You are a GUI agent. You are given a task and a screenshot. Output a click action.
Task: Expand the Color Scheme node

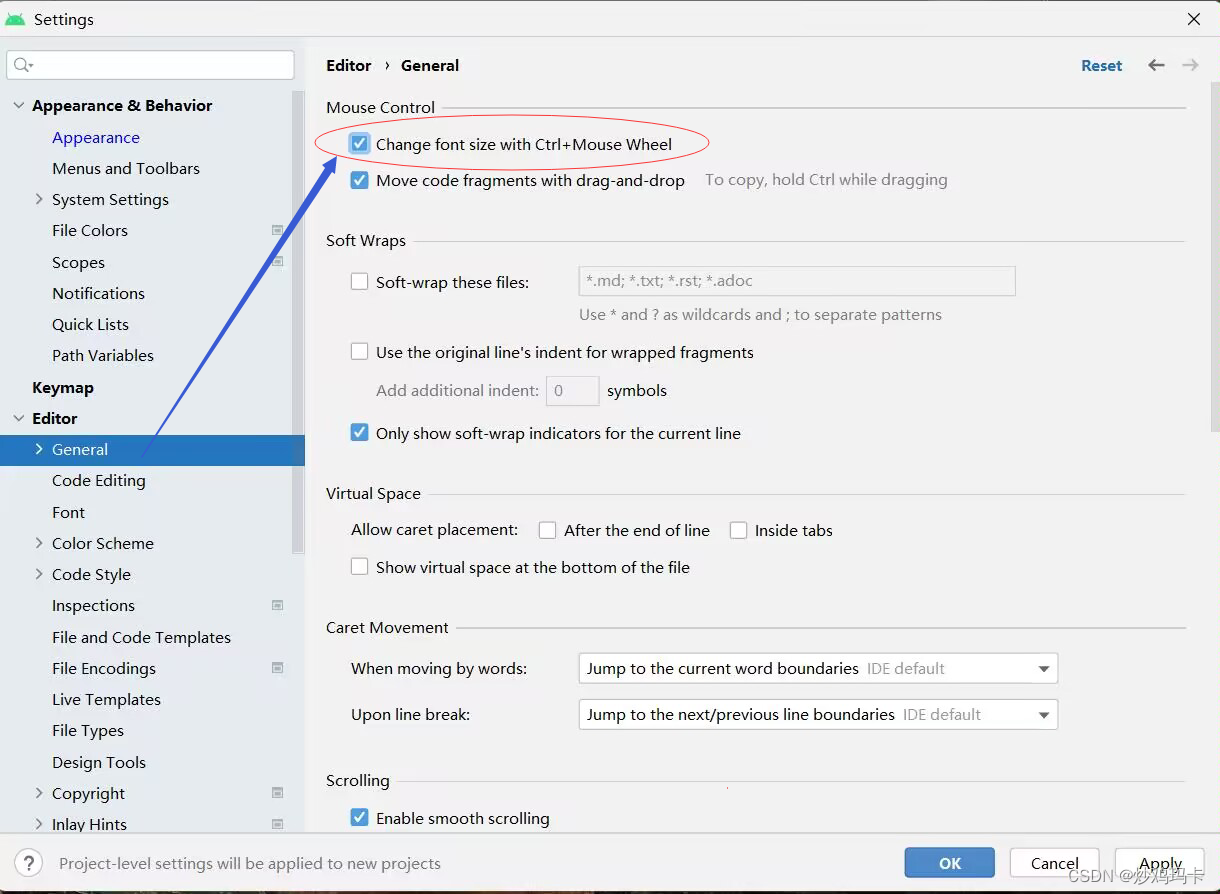[x=39, y=543]
